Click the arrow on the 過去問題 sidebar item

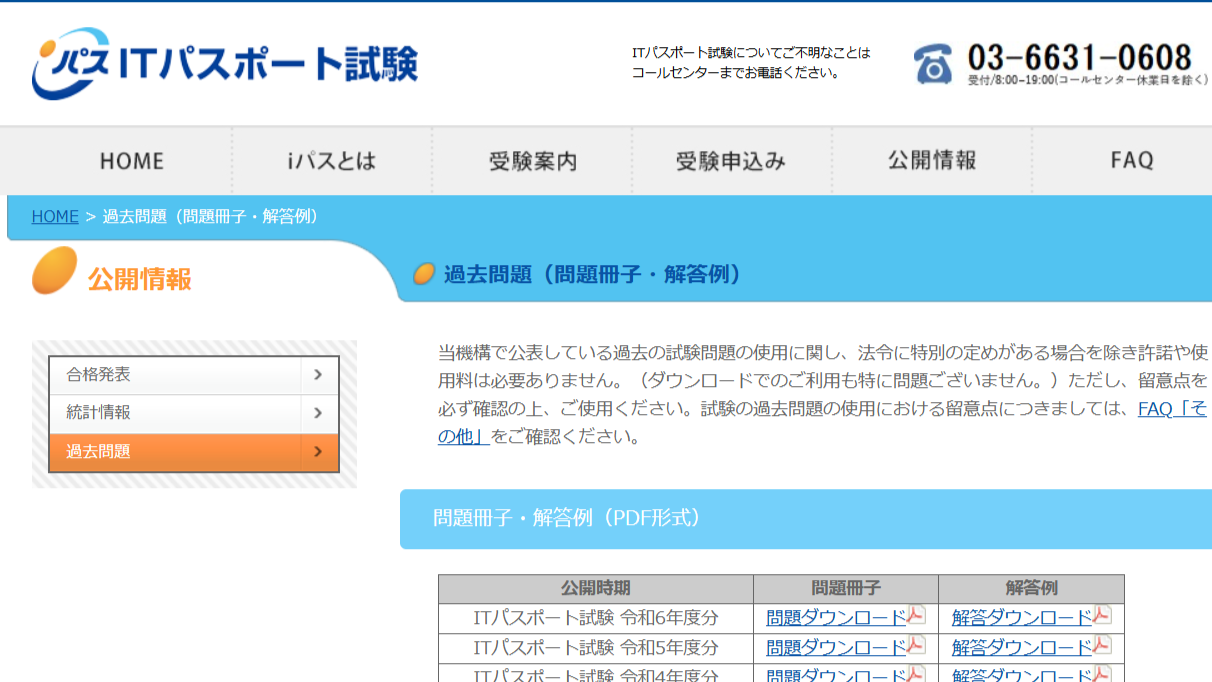[x=318, y=452]
